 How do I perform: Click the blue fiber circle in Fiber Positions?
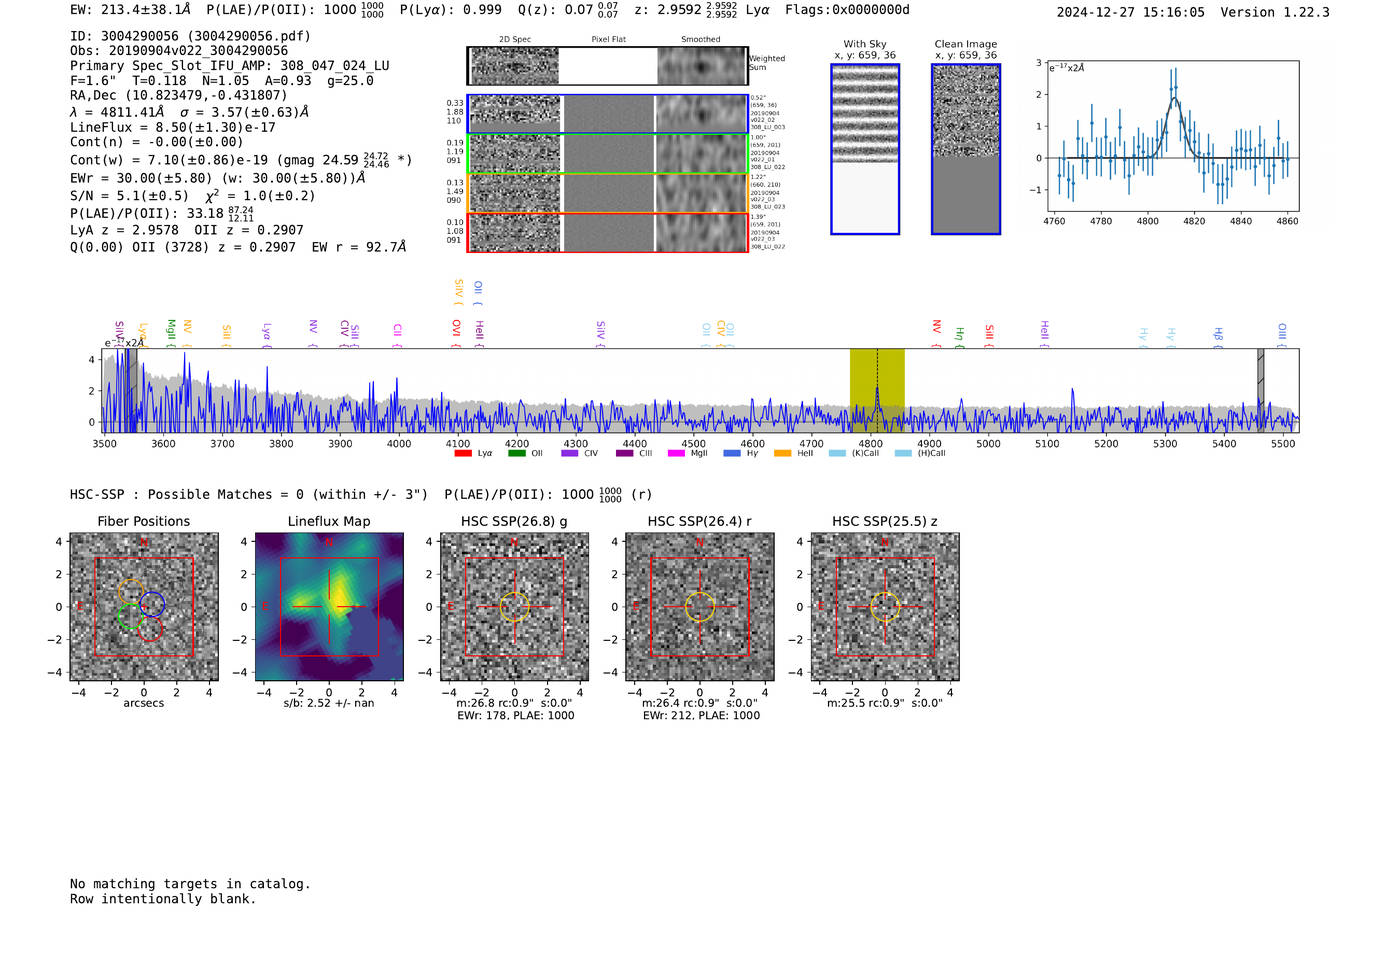tap(152, 604)
